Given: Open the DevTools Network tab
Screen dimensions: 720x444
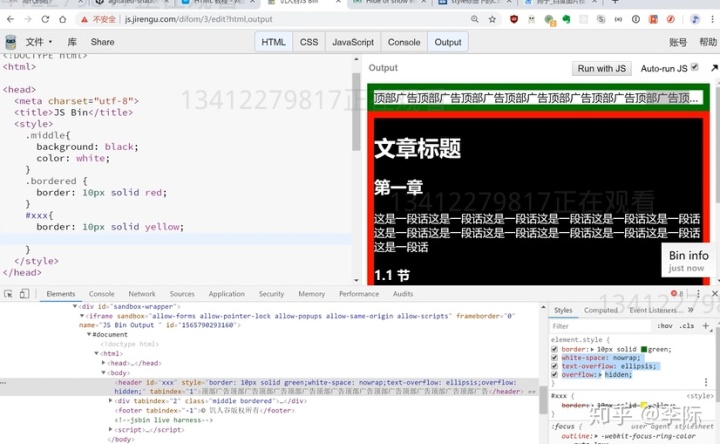Looking at the screenshot, I should [142, 294].
